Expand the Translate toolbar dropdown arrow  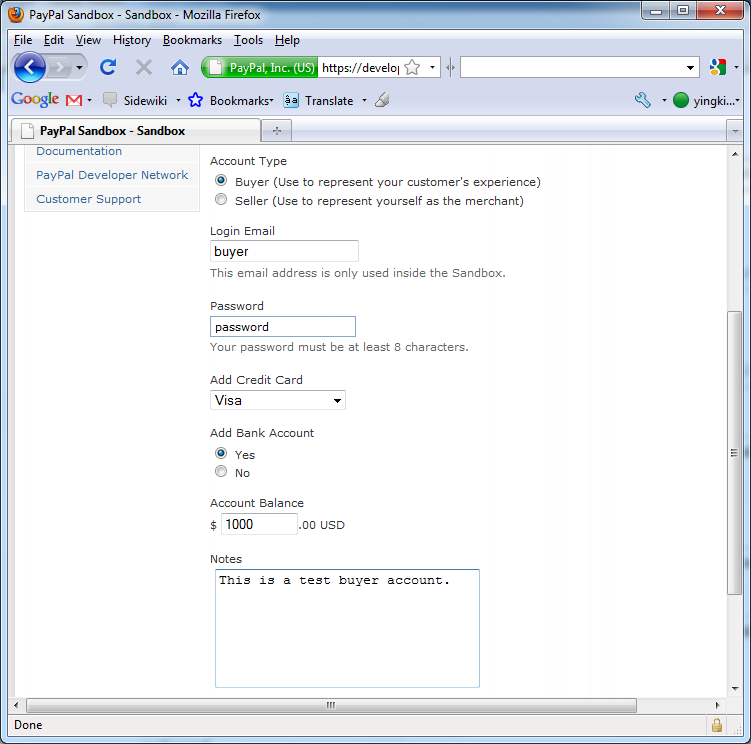pos(364,100)
